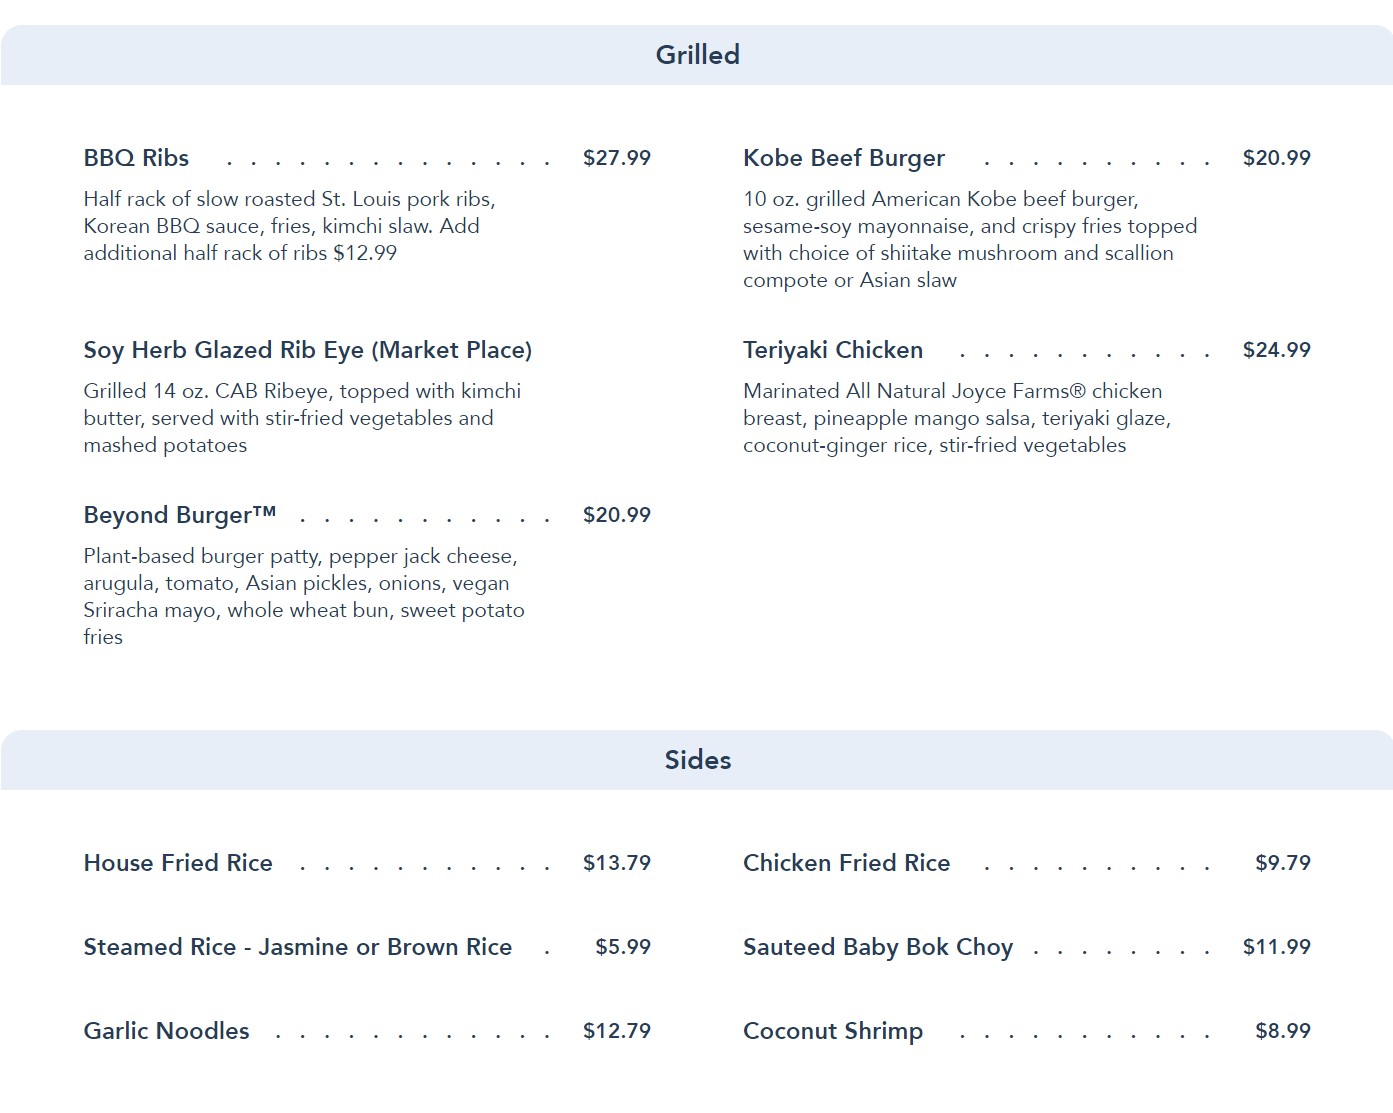
Task: Click the House Fried Rice side
Action: 178,863
